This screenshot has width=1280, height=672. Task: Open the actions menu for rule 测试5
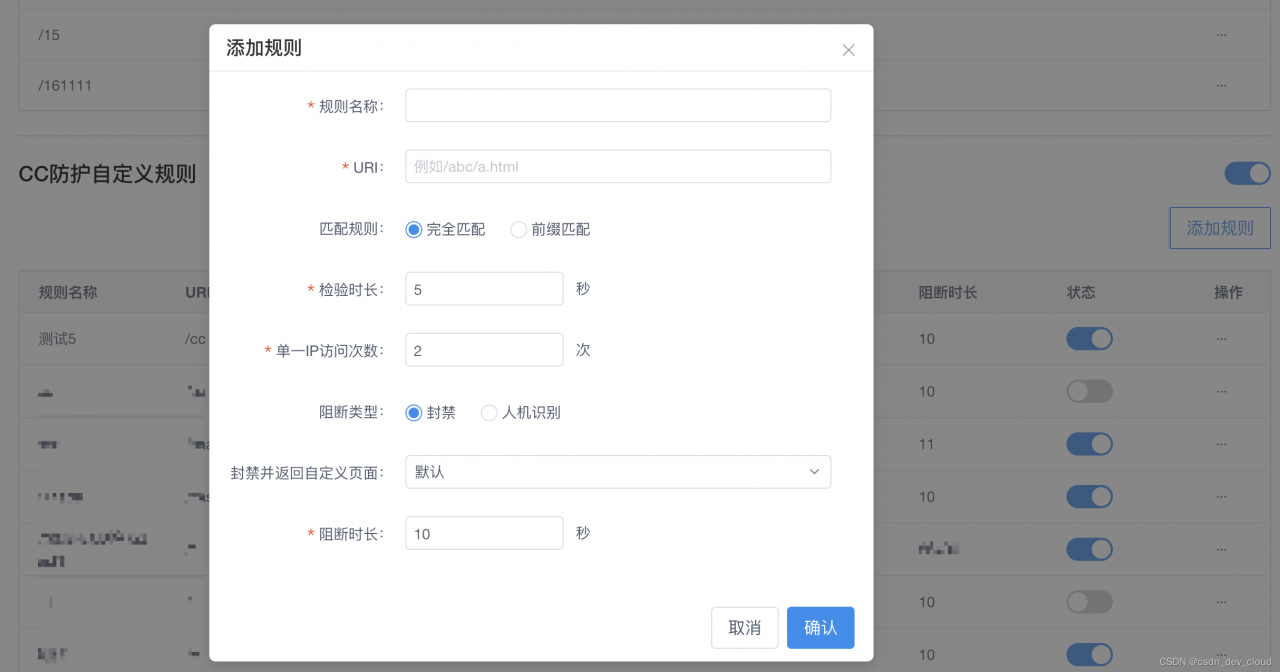point(1220,338)
